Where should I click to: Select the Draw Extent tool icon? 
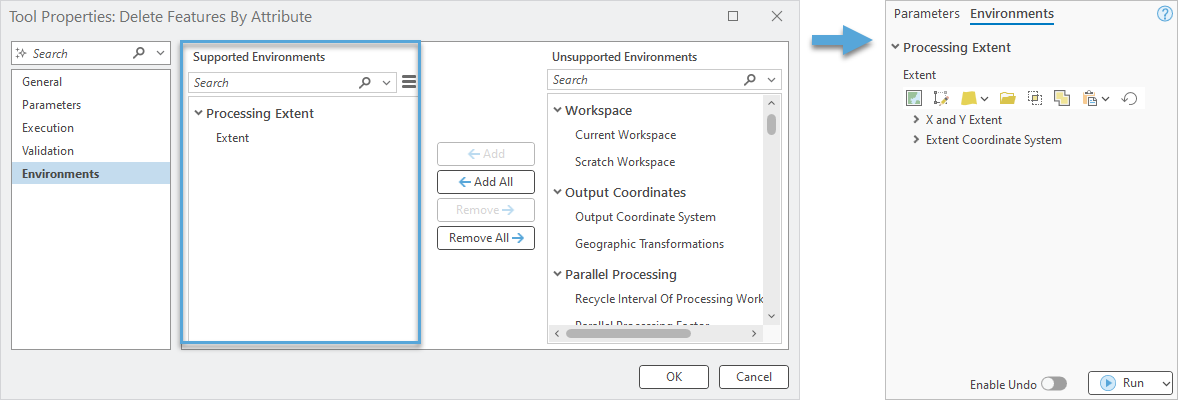point(941,98)
